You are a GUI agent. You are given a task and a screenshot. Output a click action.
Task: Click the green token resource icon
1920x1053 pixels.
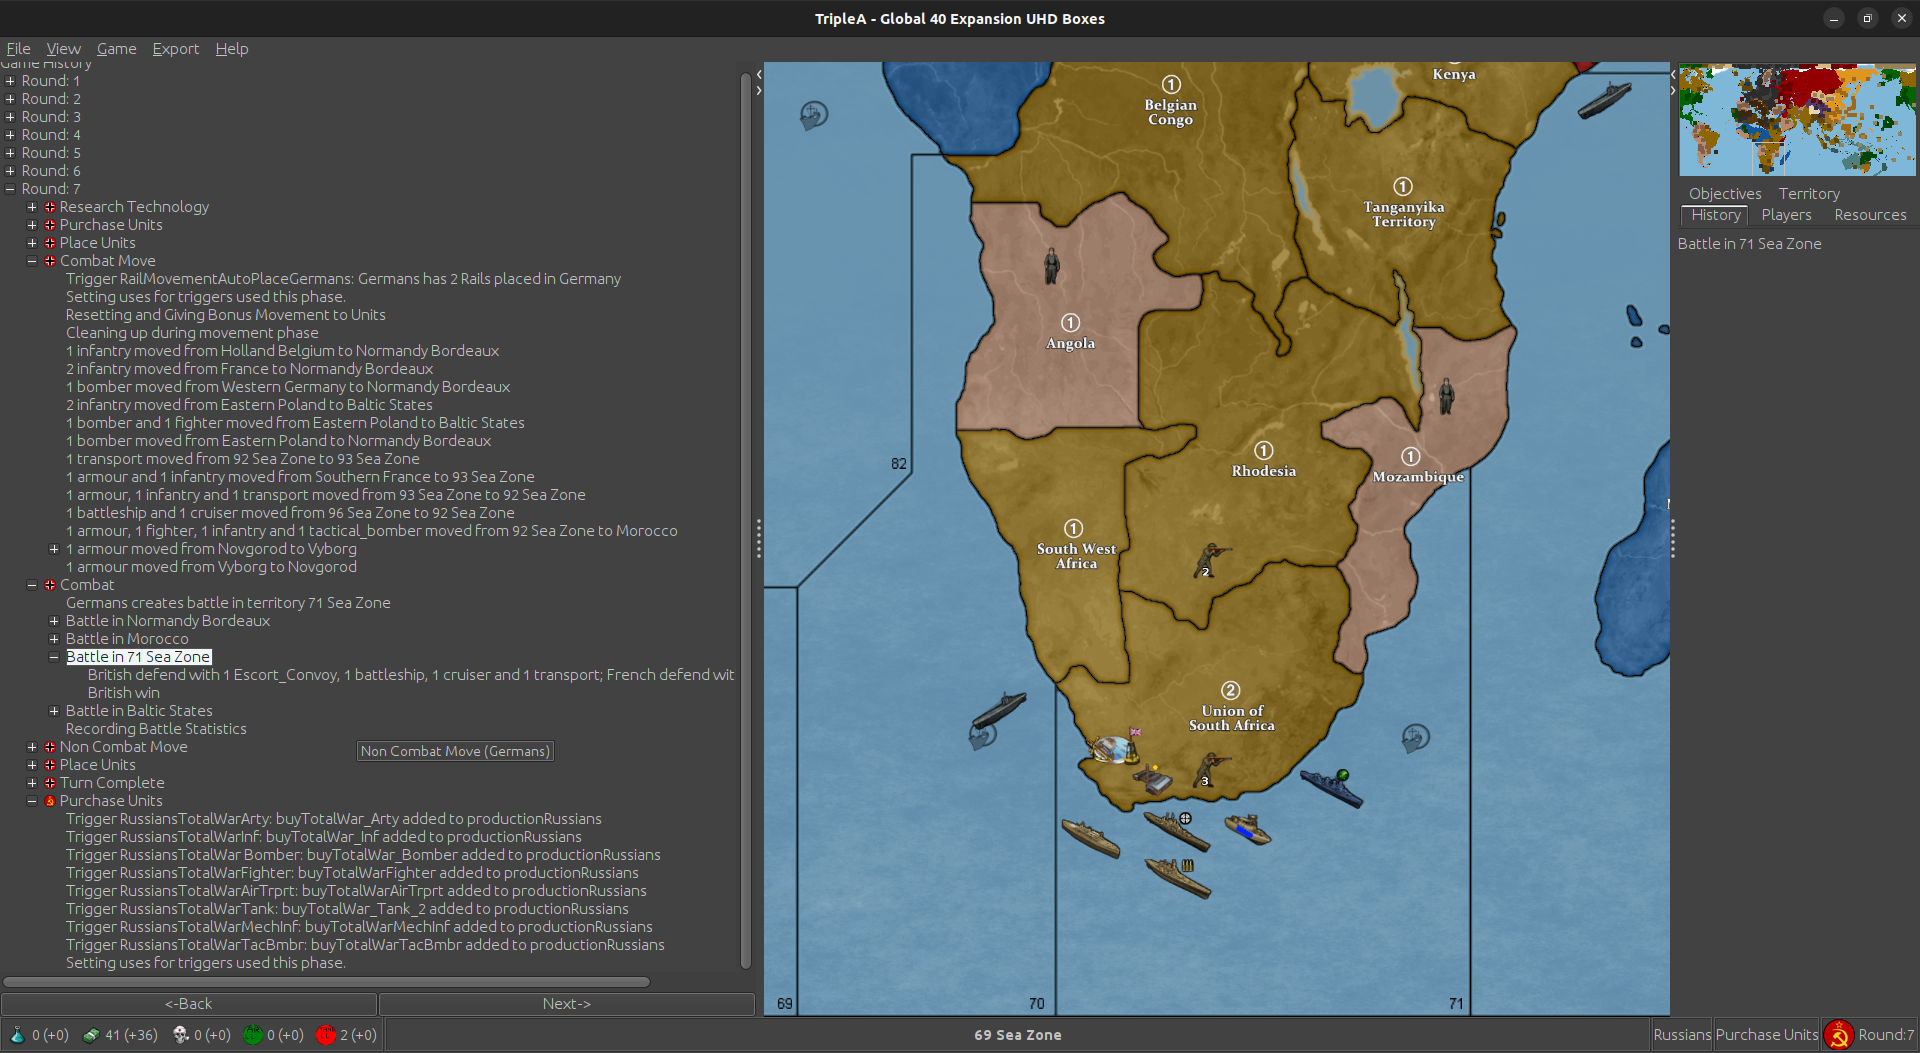[x=253, y=1035]
